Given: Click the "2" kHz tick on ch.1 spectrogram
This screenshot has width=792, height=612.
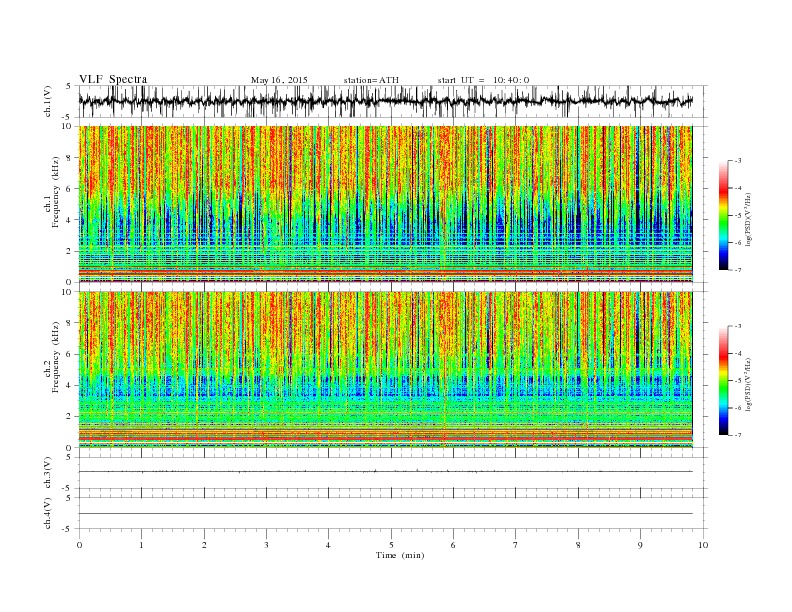Looking at the screenshot, I should coord(70,251).
